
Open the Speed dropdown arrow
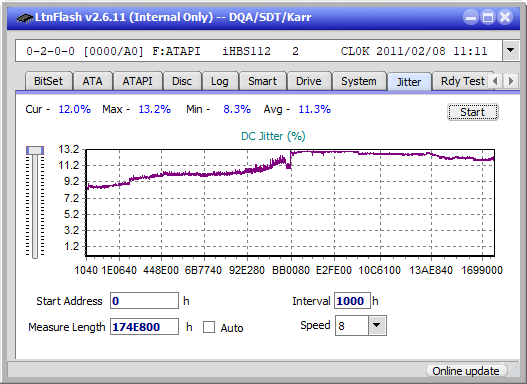click(x=377, y=325)
